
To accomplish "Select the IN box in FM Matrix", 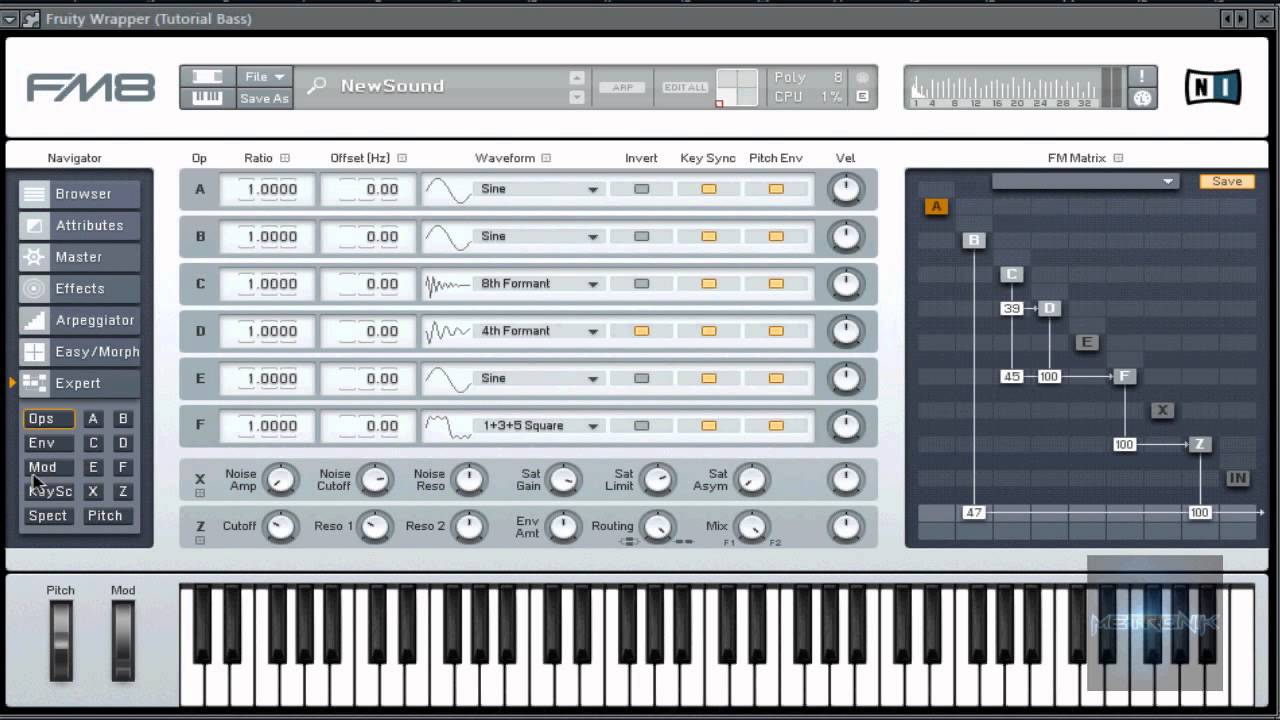I will coord(1238,478).
